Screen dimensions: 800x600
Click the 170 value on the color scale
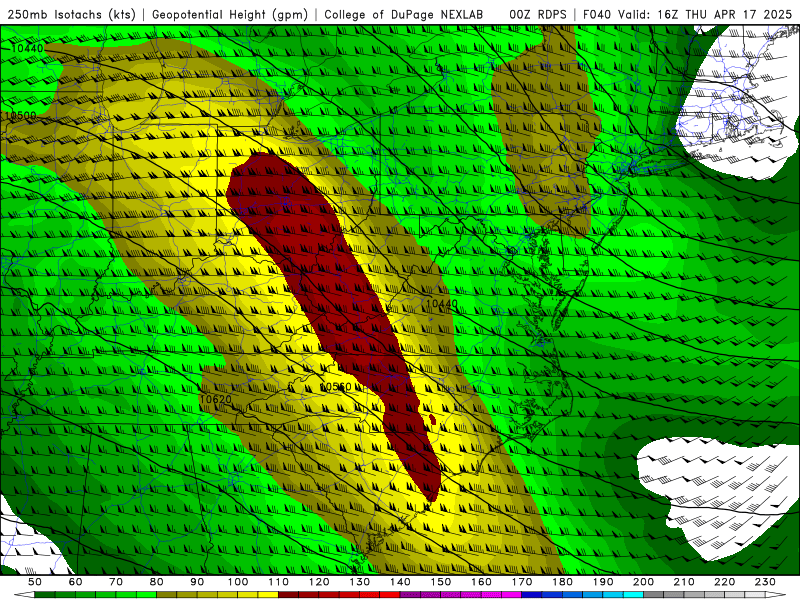tap(522, 582)
